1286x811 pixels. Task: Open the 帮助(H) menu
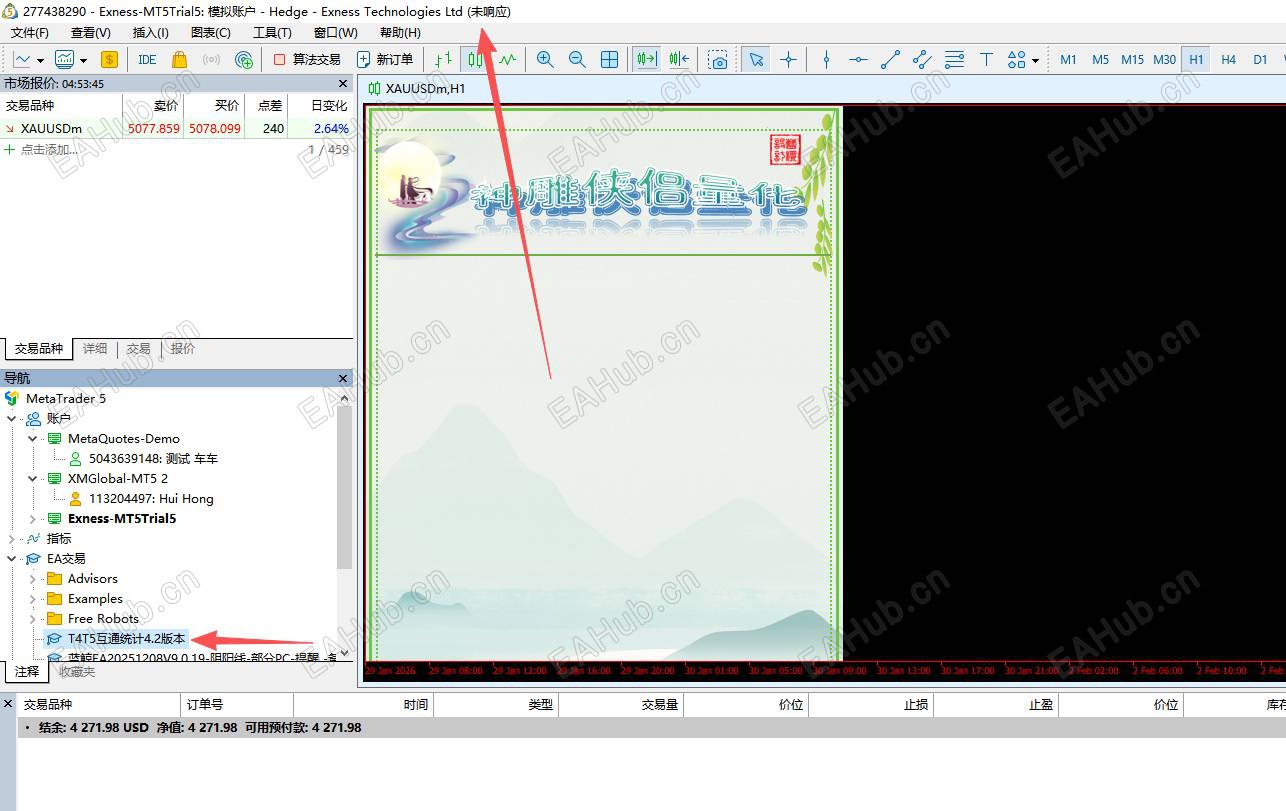point(400,32)
